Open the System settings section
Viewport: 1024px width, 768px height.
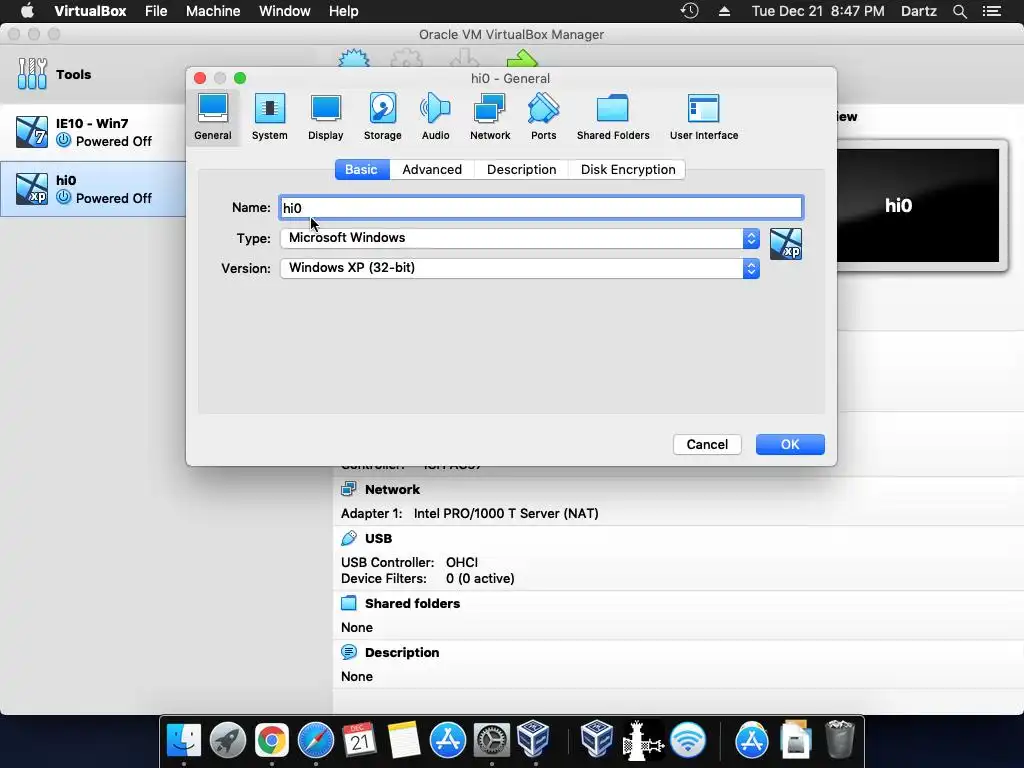[x=270, y=117]
